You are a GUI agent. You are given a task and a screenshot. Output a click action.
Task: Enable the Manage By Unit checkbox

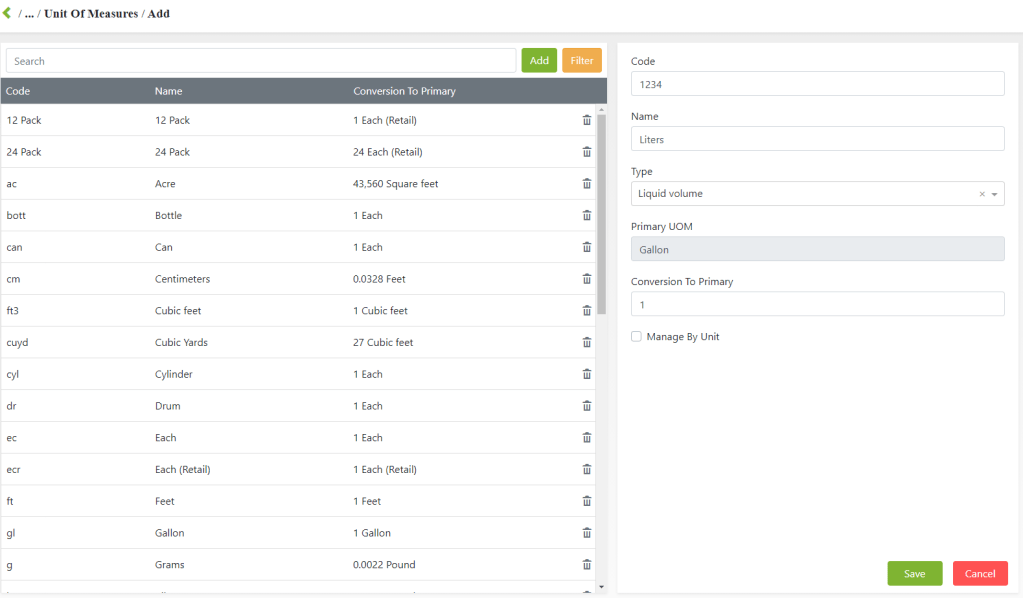[636, 337]
